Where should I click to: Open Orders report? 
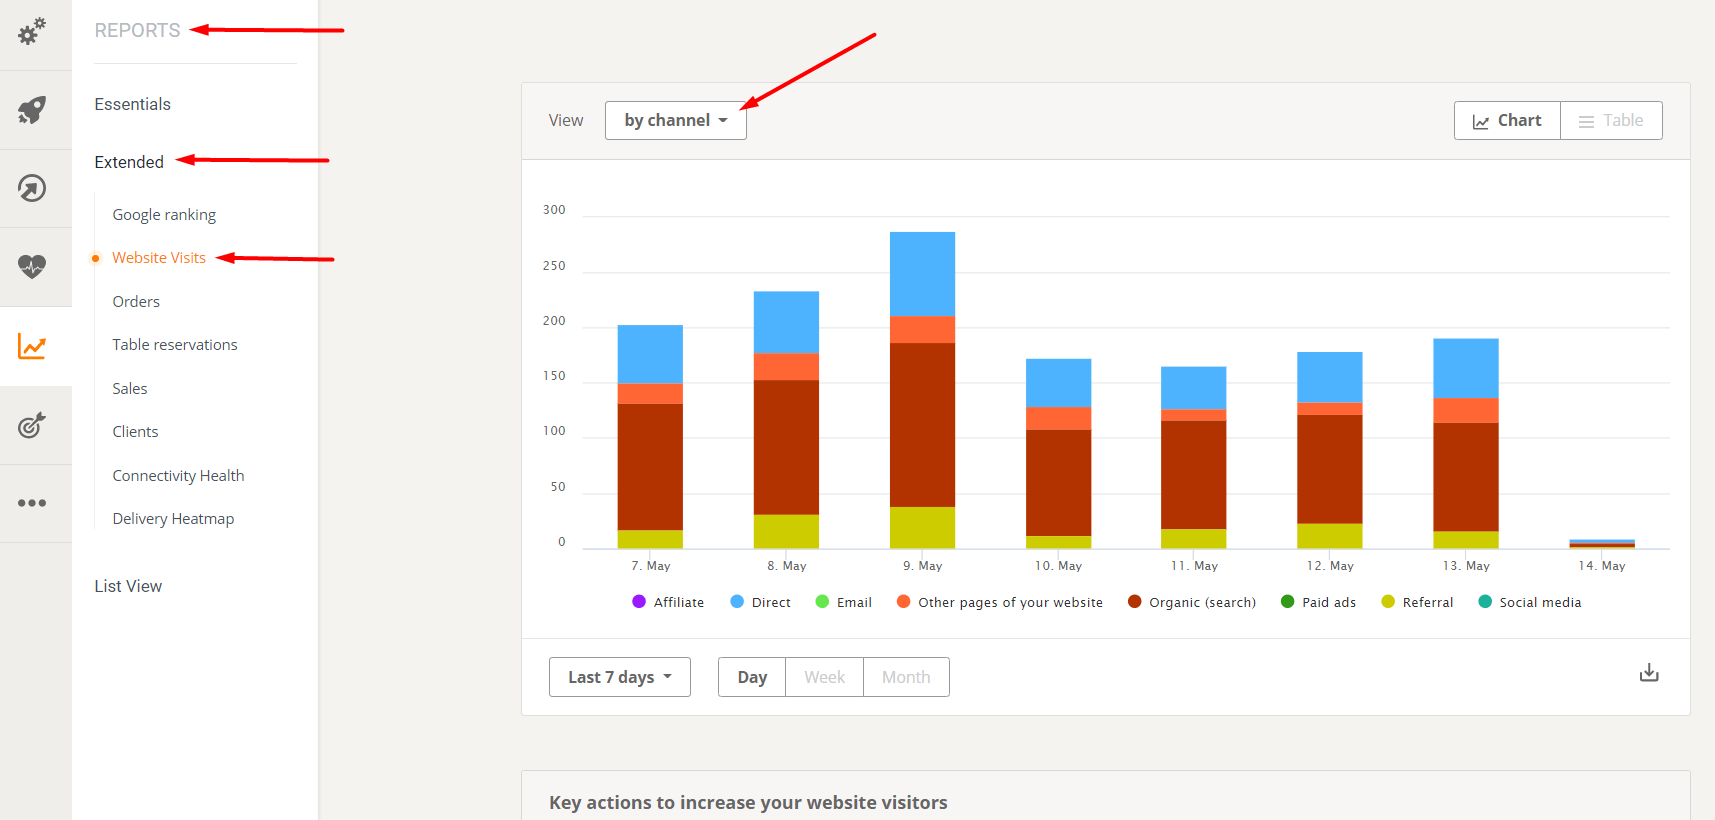pyautogui.click(x=136, y=302)
